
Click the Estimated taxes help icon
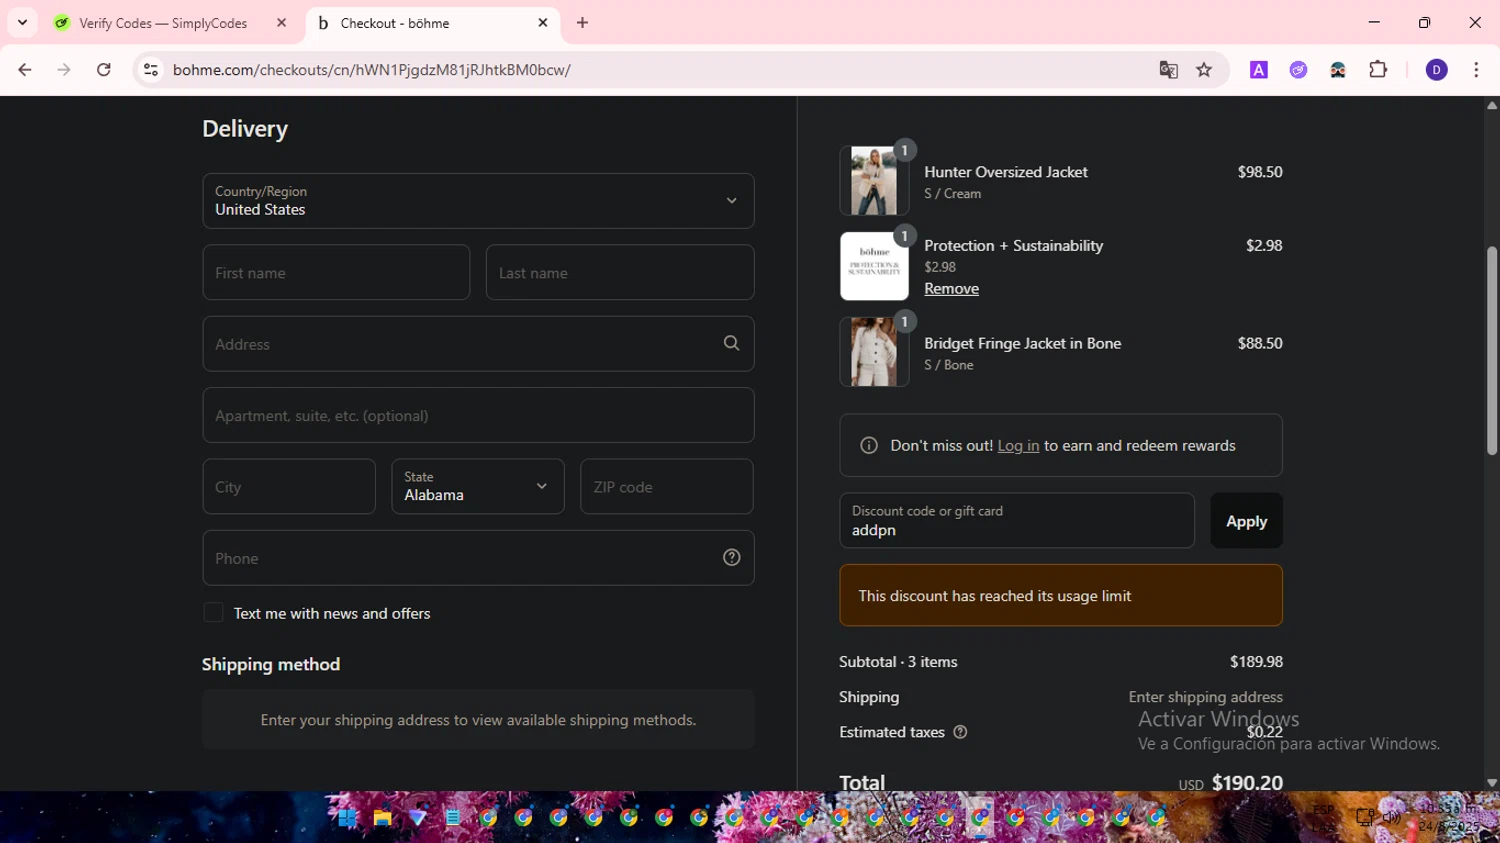click(x=960, y=732)
